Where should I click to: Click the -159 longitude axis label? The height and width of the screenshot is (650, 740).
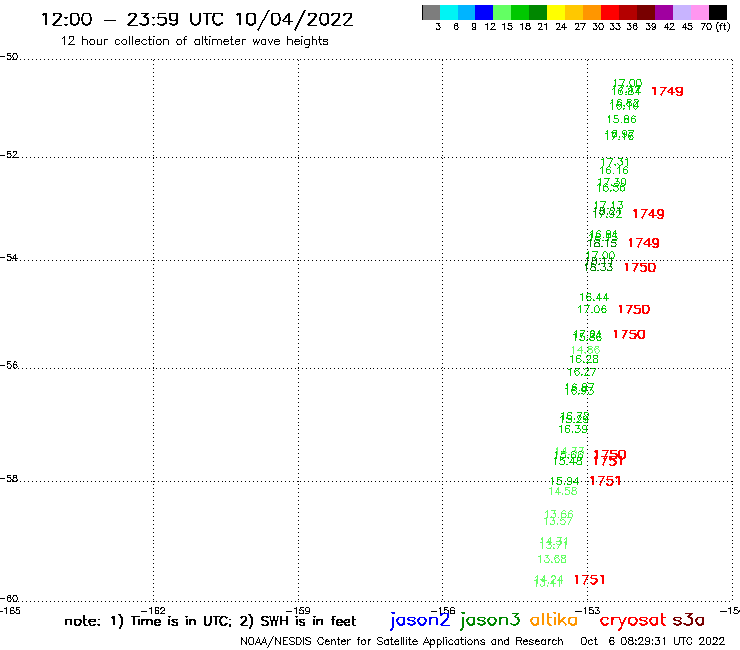click(x=298, y=611)
